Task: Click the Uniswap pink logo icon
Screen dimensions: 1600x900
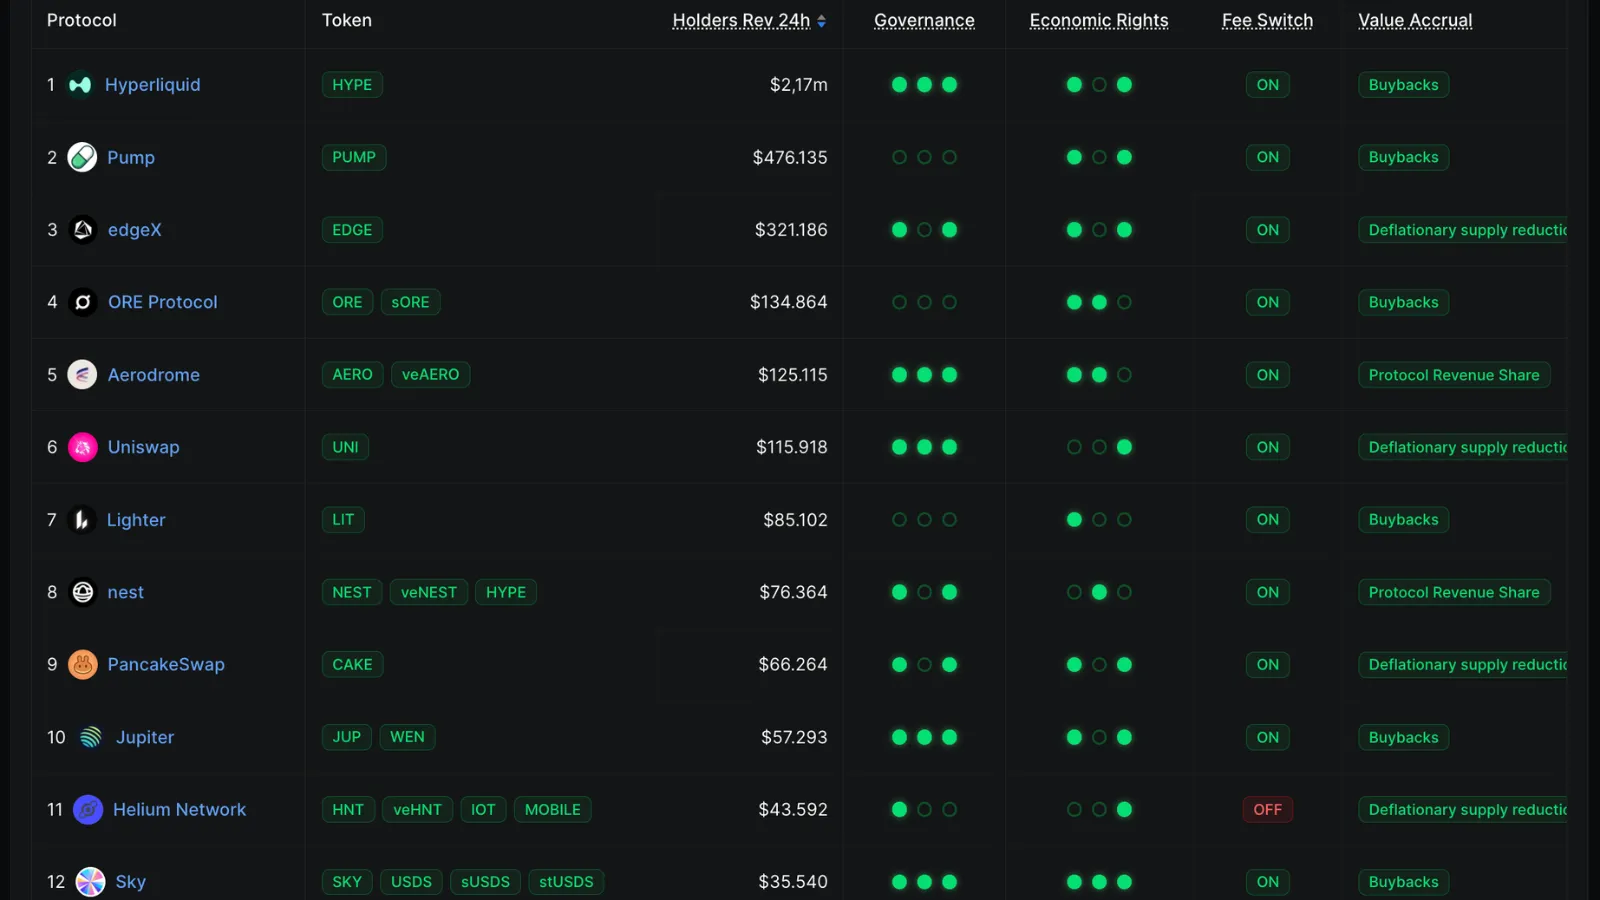Action: click(x=82, y=447)
